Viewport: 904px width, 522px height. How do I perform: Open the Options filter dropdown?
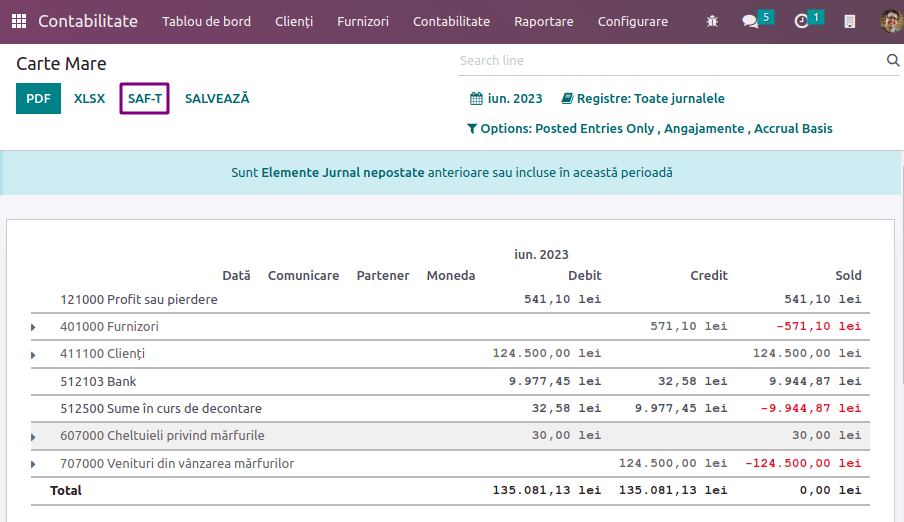click(649, 129)
